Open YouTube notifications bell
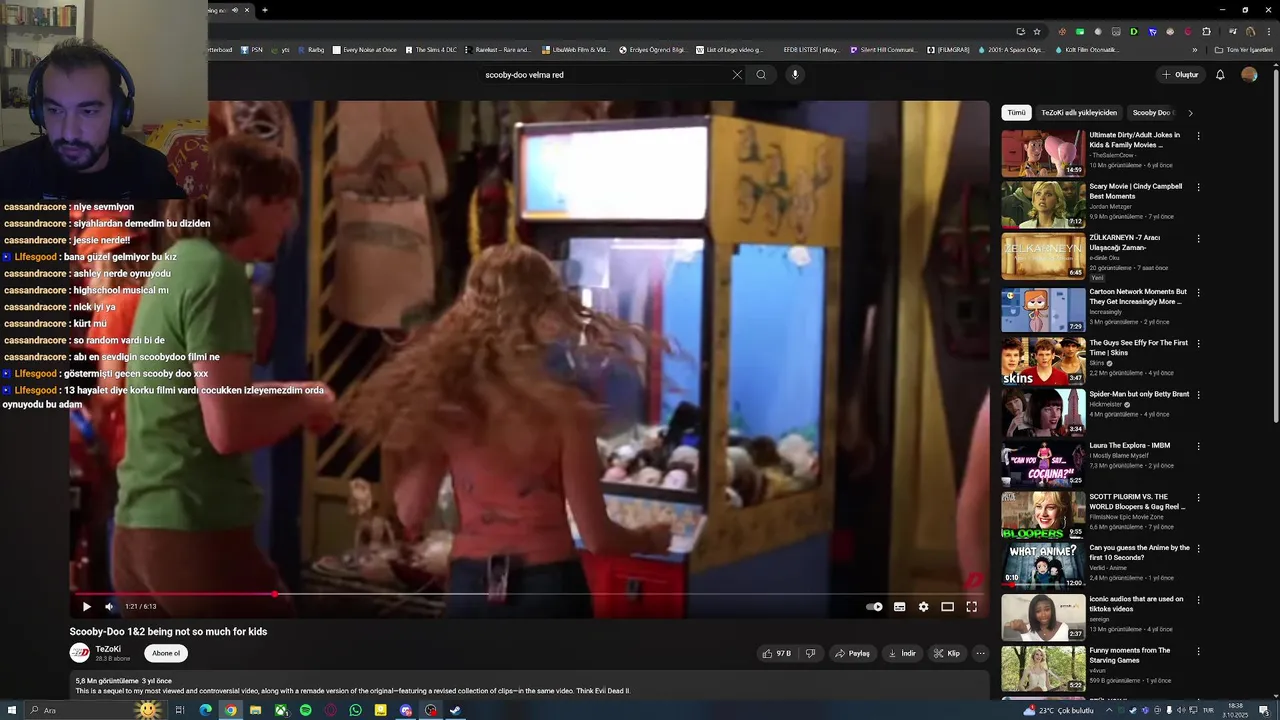 click(1220, 75)
